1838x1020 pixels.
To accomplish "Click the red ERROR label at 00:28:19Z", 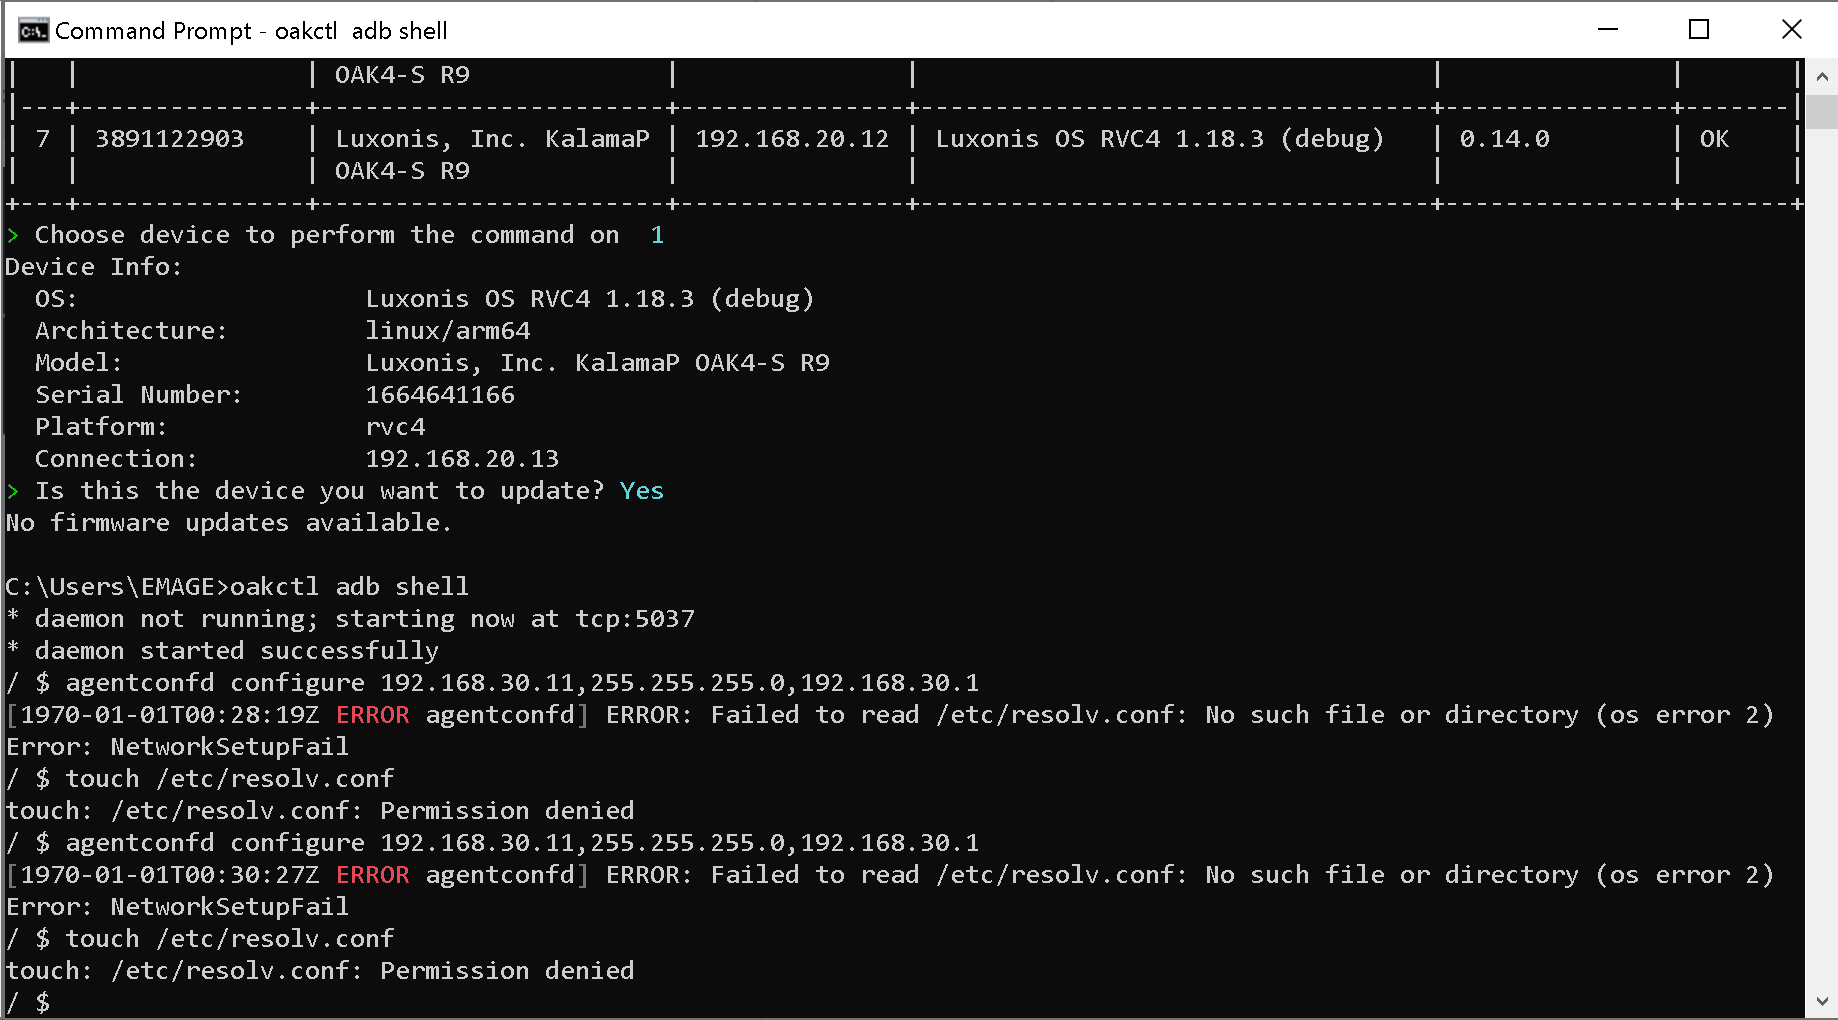I will [372, 715].
